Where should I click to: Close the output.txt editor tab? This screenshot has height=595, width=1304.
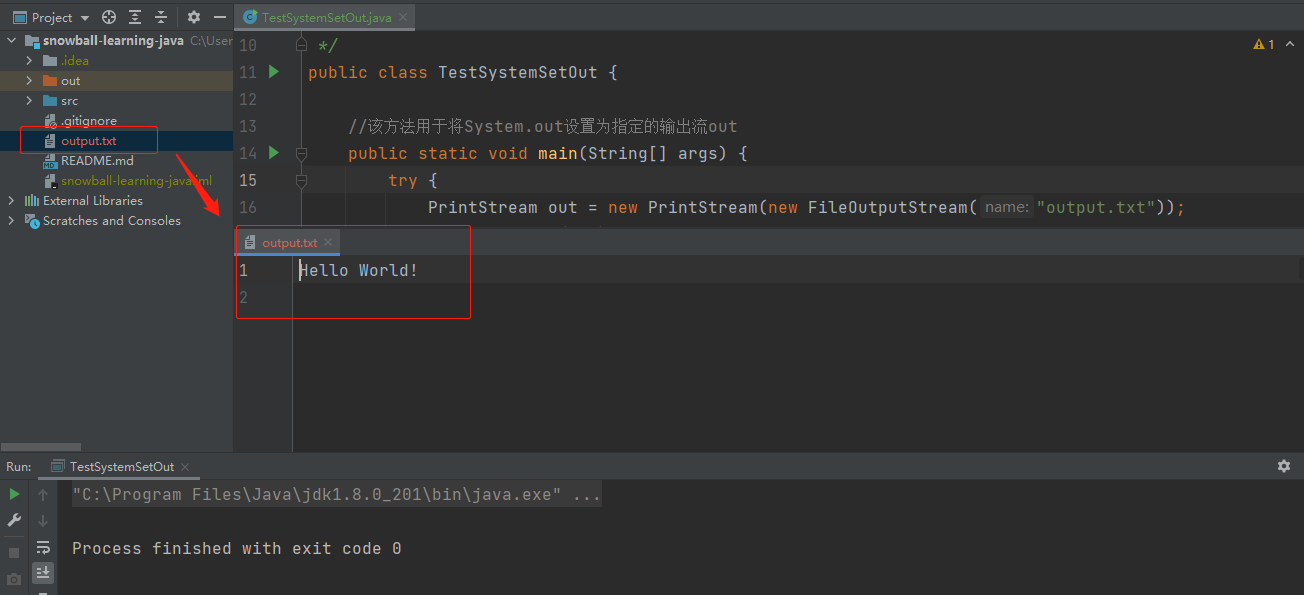tap(328, 243)
